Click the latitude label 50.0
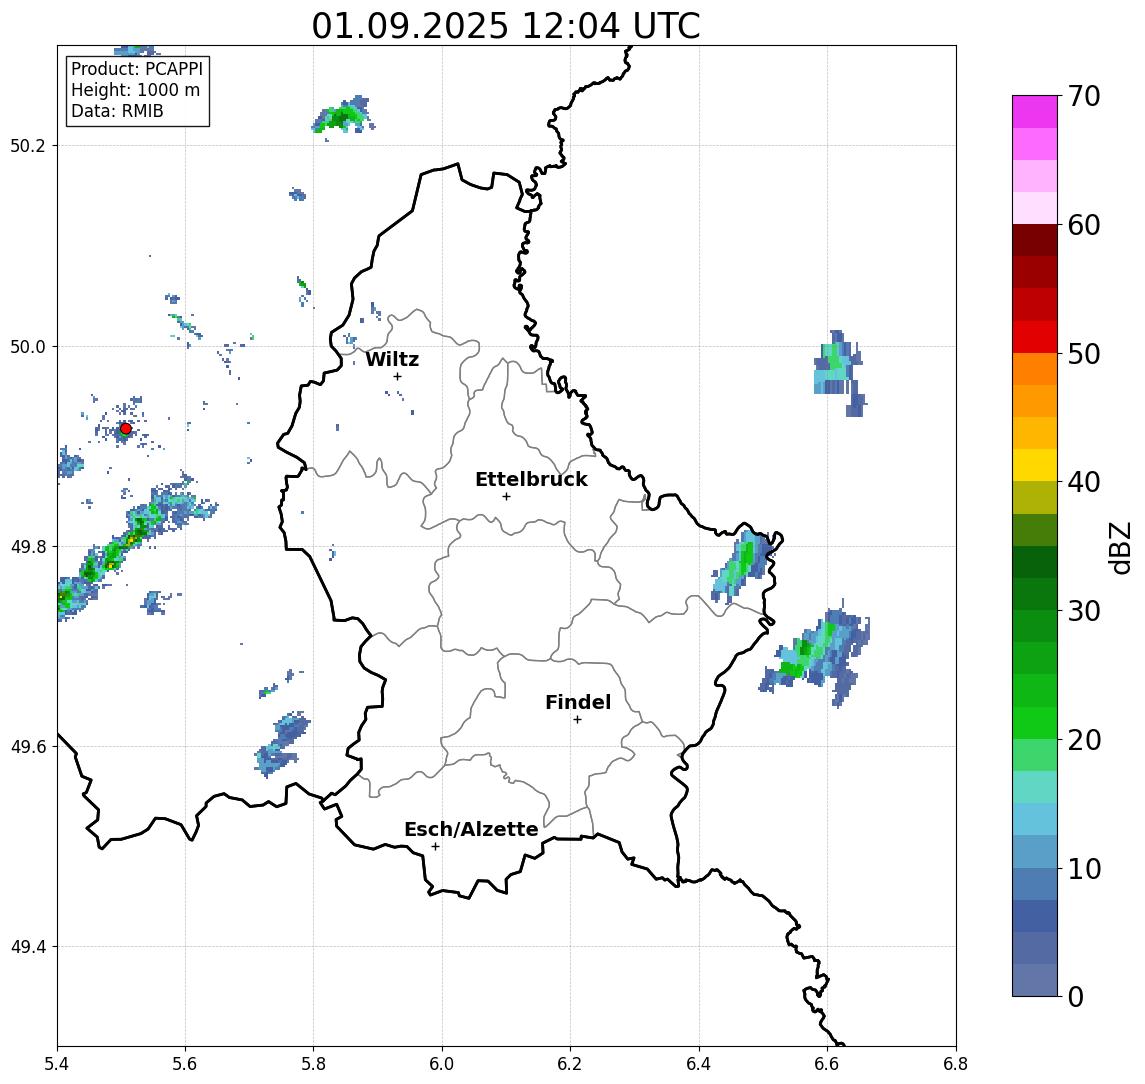Image resolution: width=1145 pixels, height=1084 pixels. pyautogui.click(x=28, y=347)
